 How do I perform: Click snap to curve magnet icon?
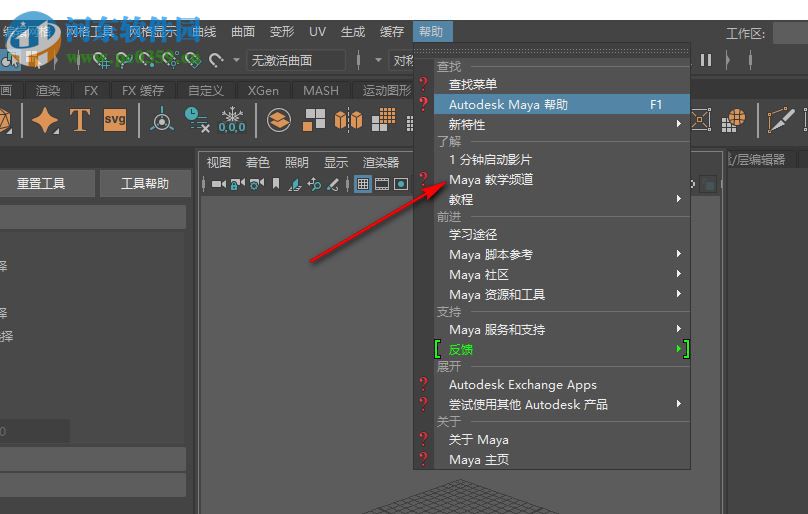(125, 60)
